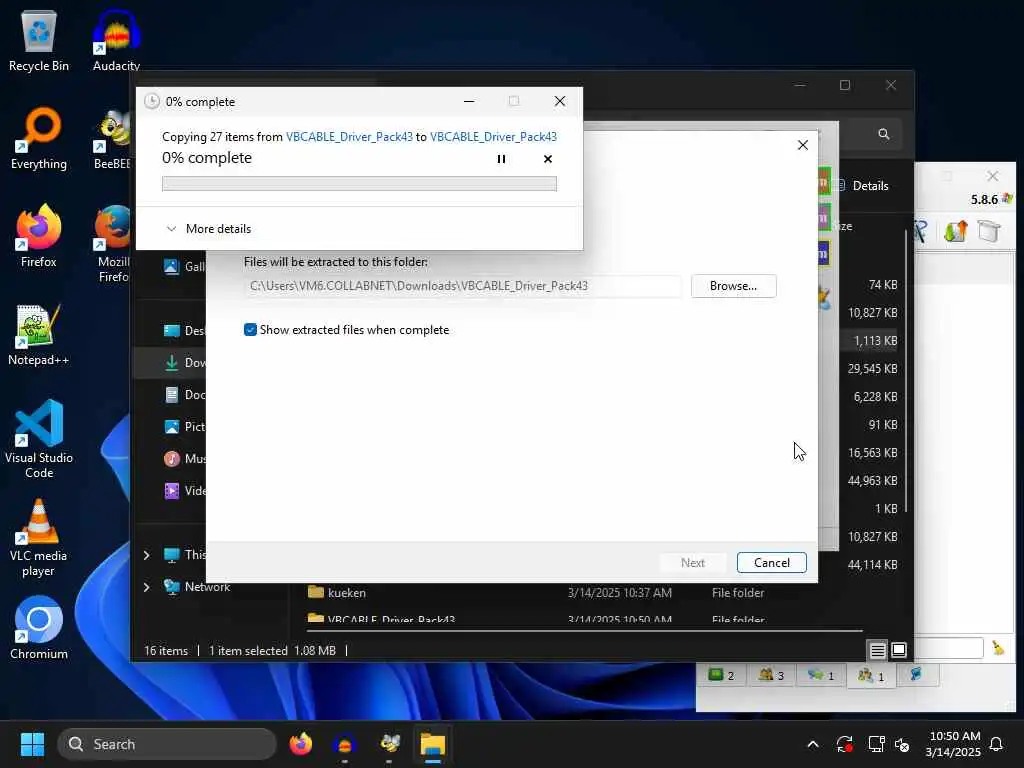Click the taskbar Search box

click(167, 744)
